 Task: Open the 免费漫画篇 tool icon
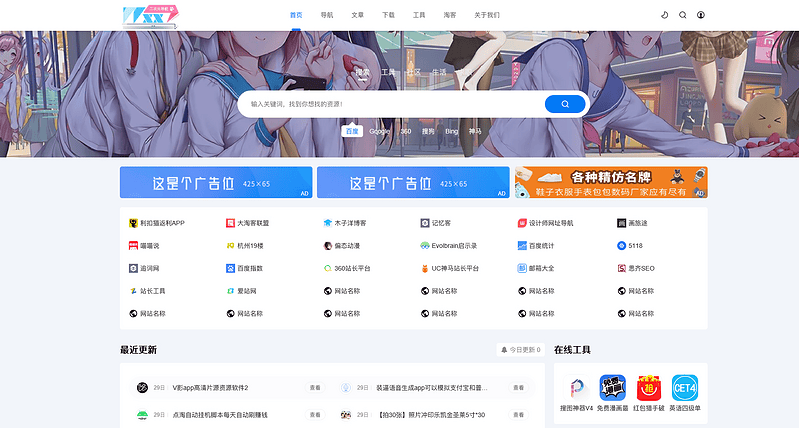612,388
